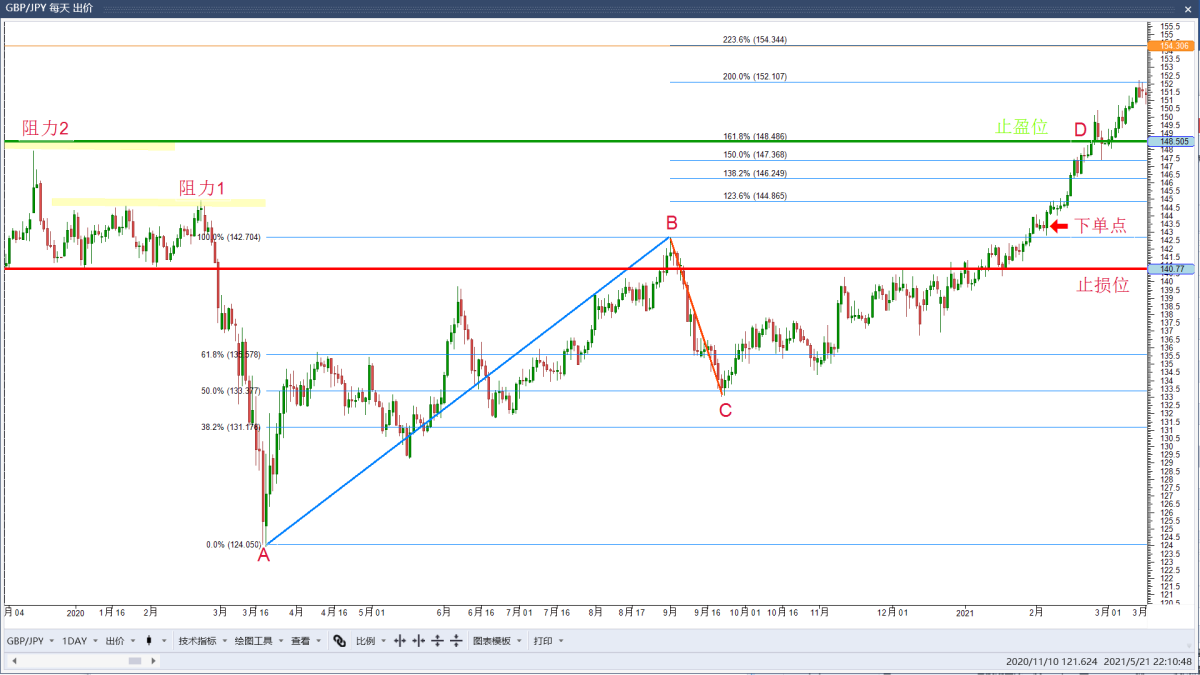The image size is (1200, 675).
Task: Click the left scroll arrow below the chart
Action: [x=13, y=660]
